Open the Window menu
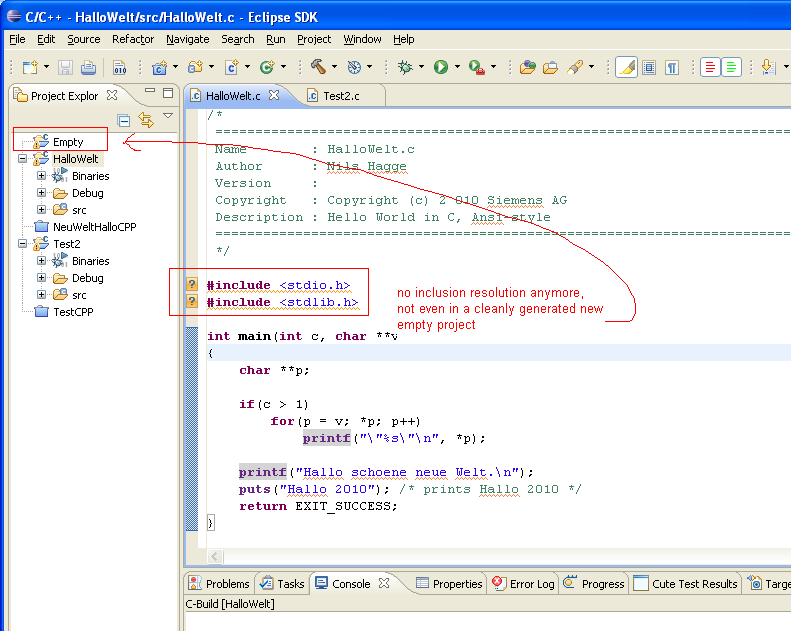 [x=362, y=39]
